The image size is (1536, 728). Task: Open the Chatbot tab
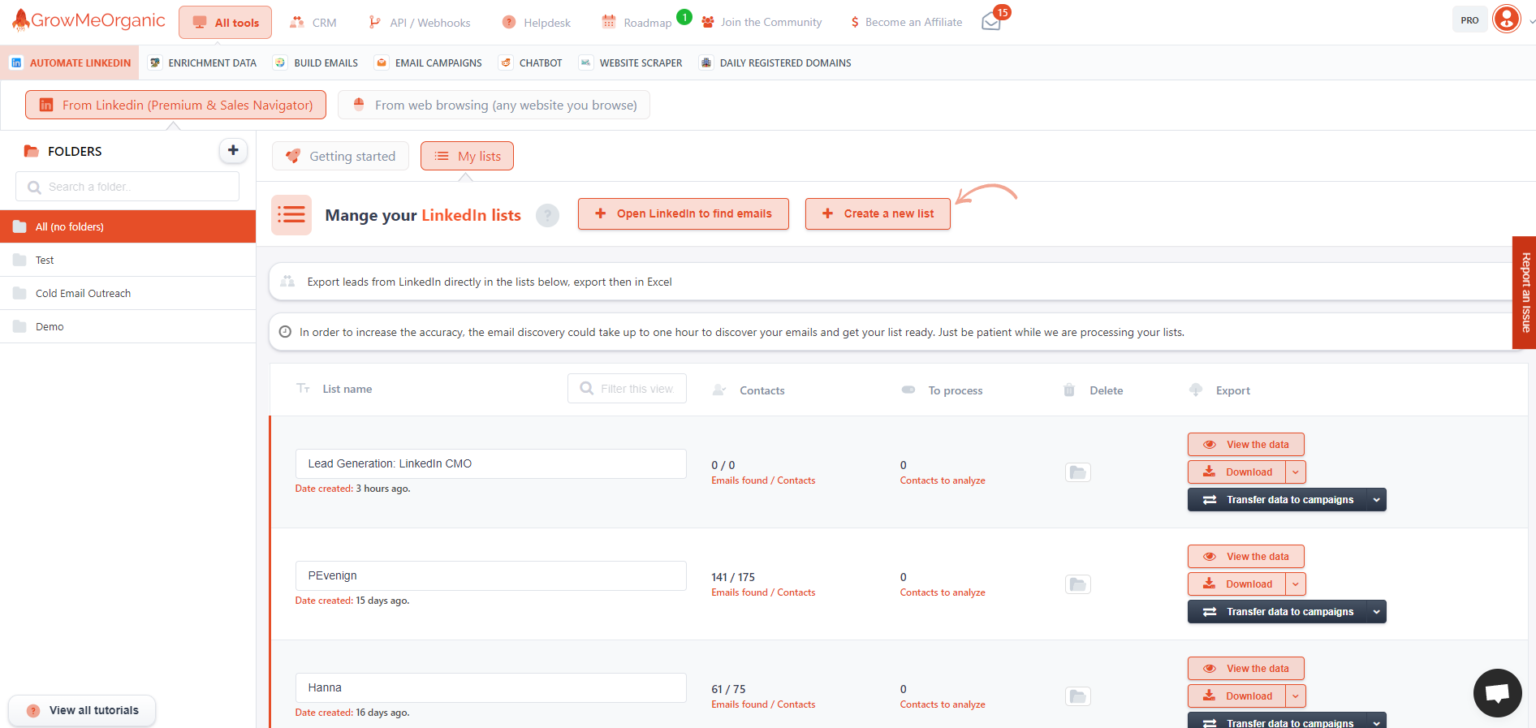tap(531, 63)
